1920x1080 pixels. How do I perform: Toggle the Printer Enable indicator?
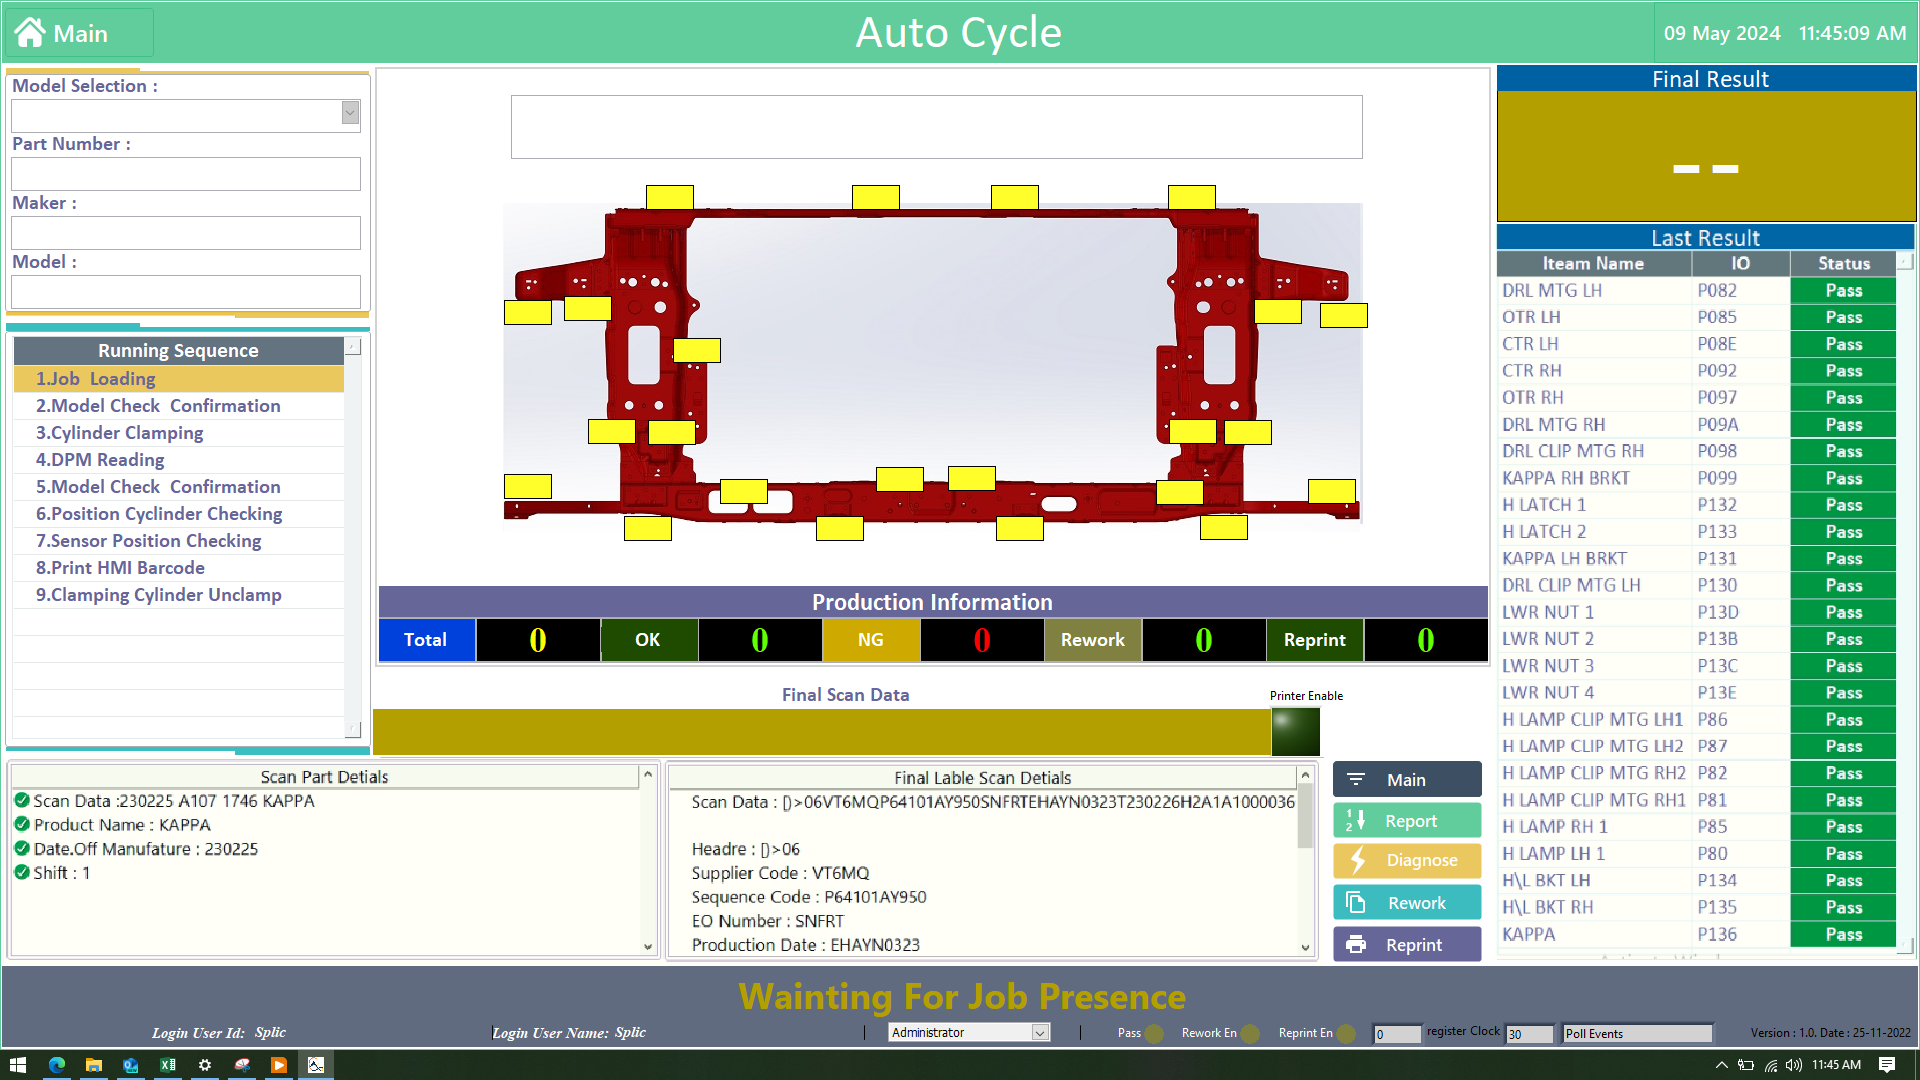click(1295, 731)
